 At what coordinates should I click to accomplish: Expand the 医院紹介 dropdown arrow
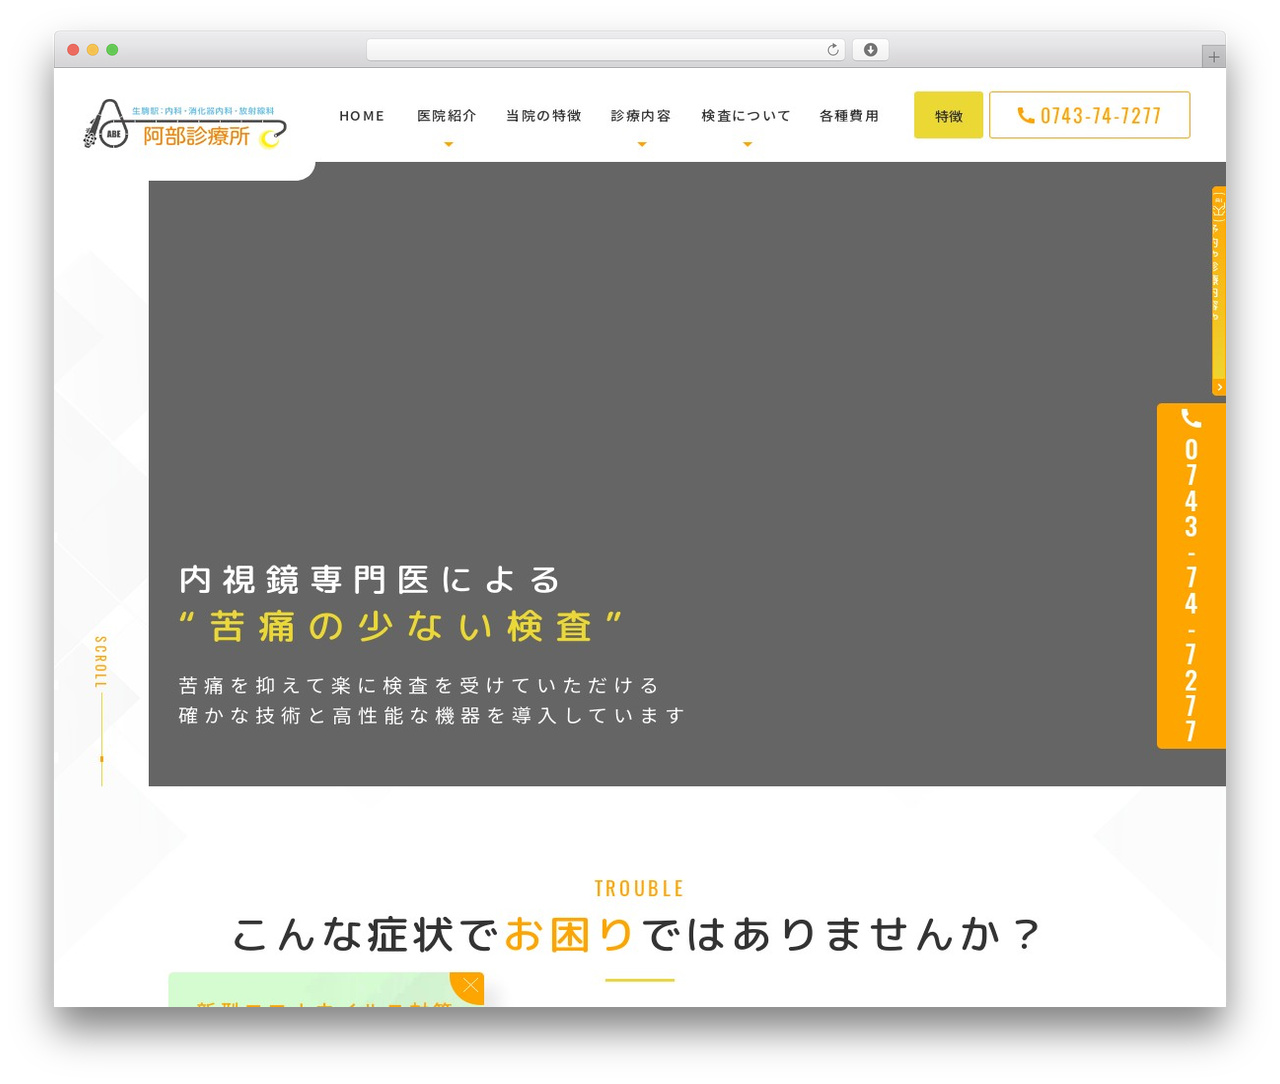click(x=448, y=145)
